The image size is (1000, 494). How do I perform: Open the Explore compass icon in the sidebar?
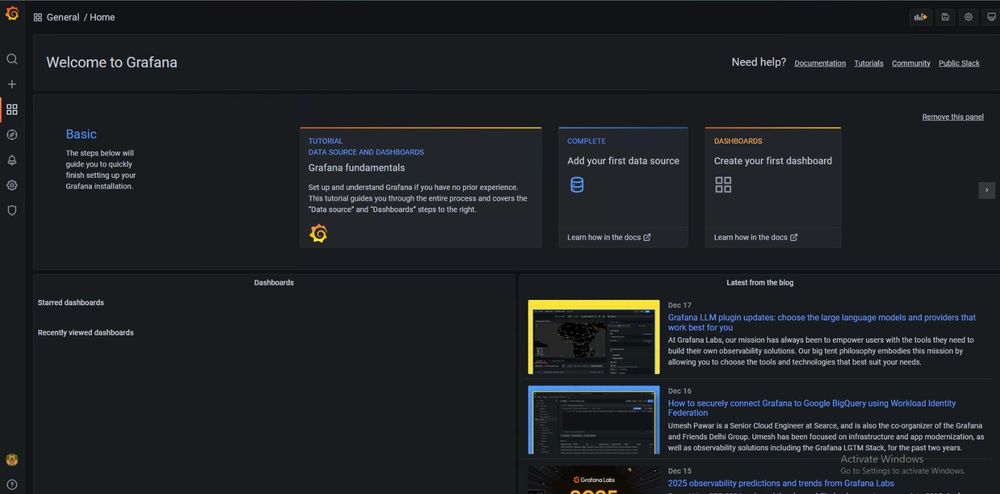pos(11,134)
